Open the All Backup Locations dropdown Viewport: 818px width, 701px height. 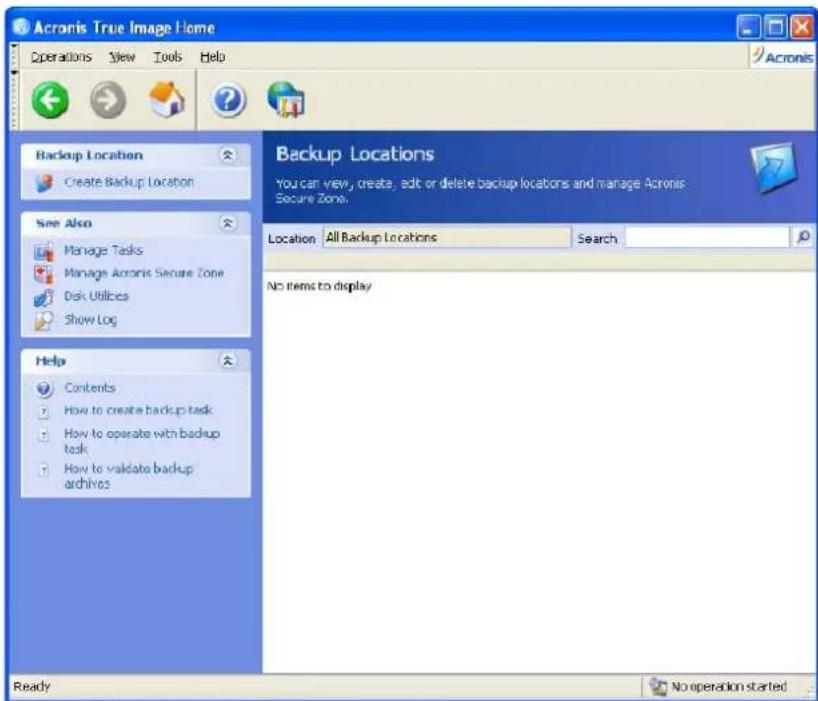tap(447, 237)
